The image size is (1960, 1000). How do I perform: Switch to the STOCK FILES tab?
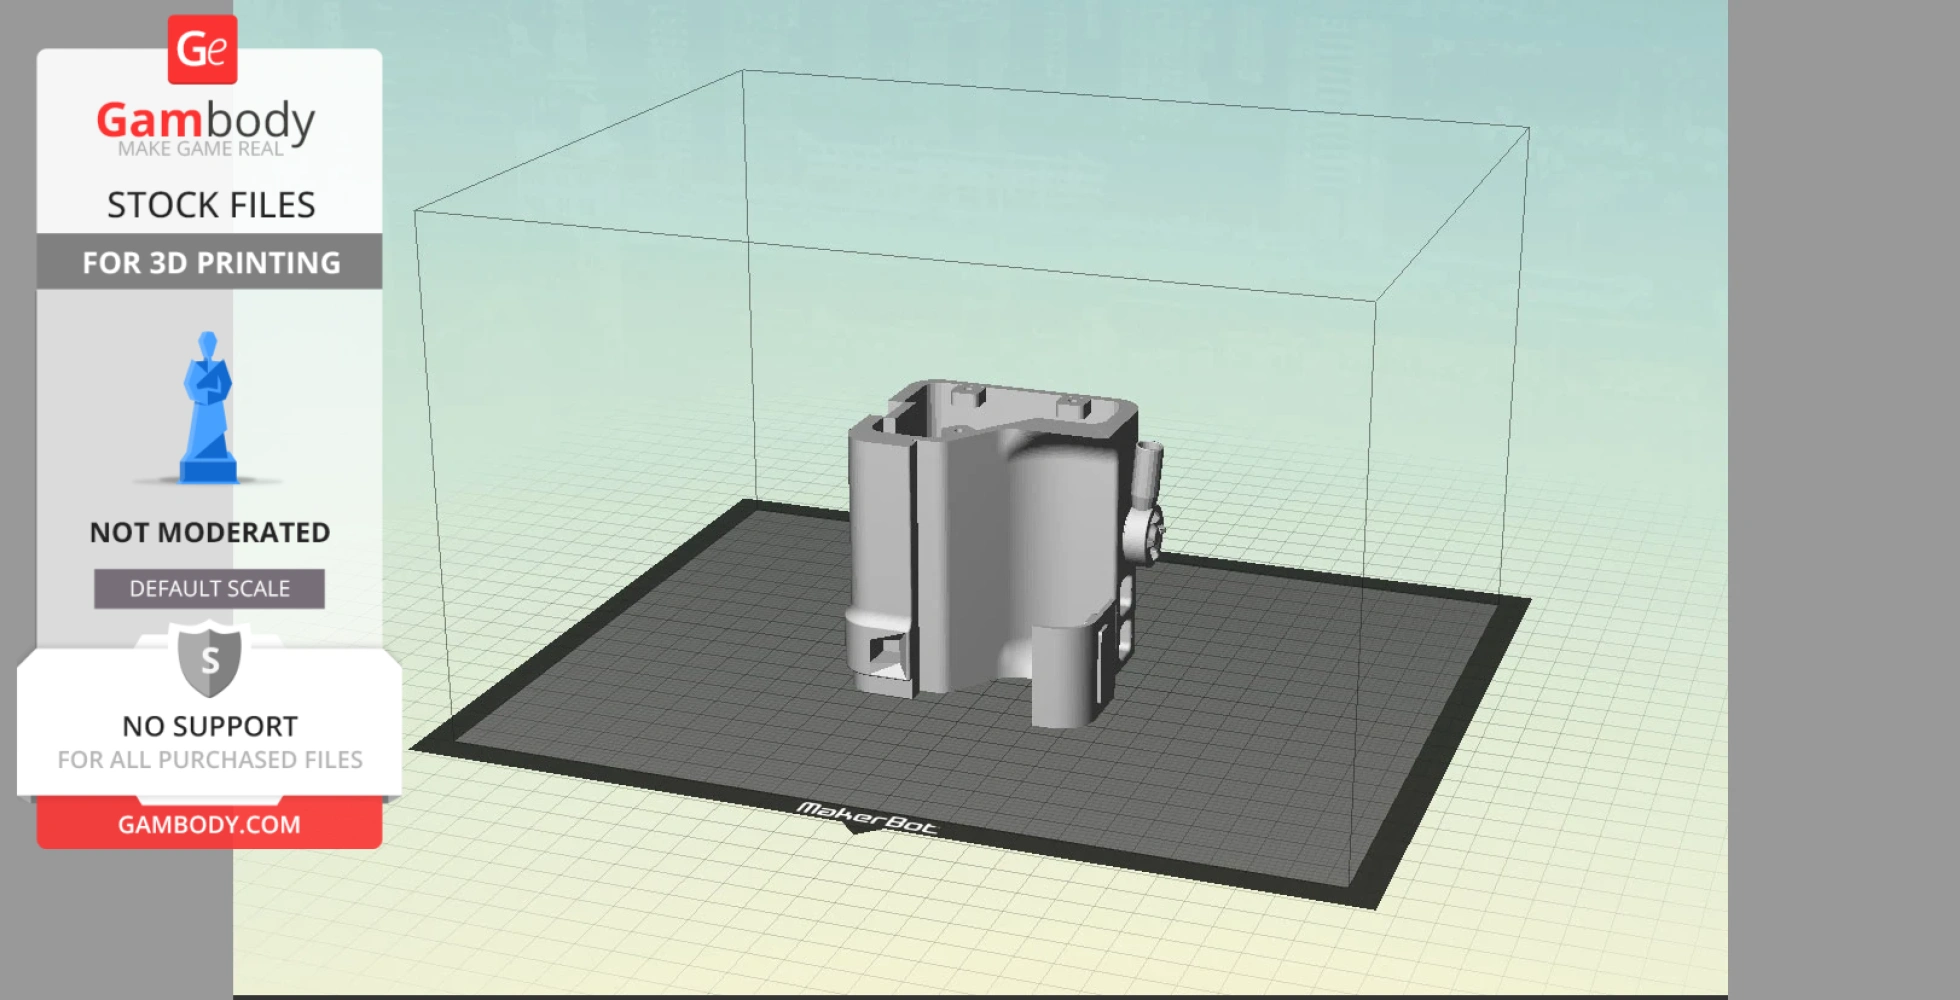210,204
